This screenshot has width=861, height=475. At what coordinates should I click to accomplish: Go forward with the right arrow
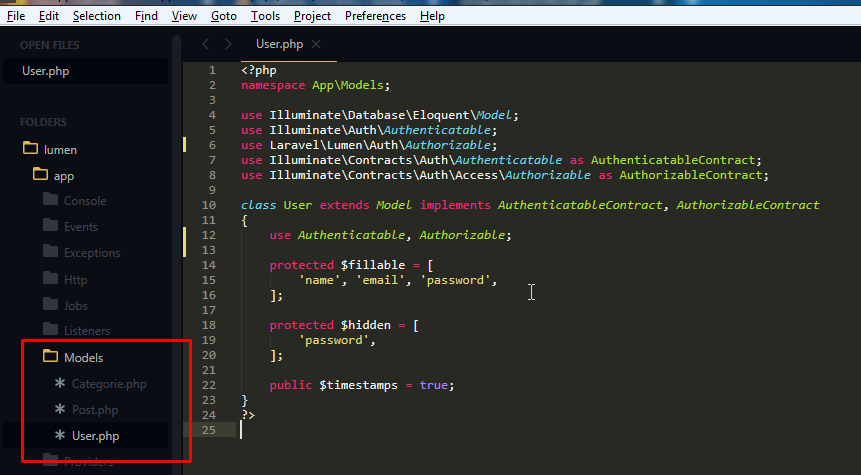pyautogui.click(x=228, y=44)
